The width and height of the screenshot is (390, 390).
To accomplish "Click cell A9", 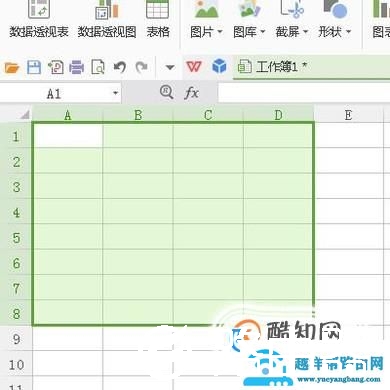I will [68, 338].
